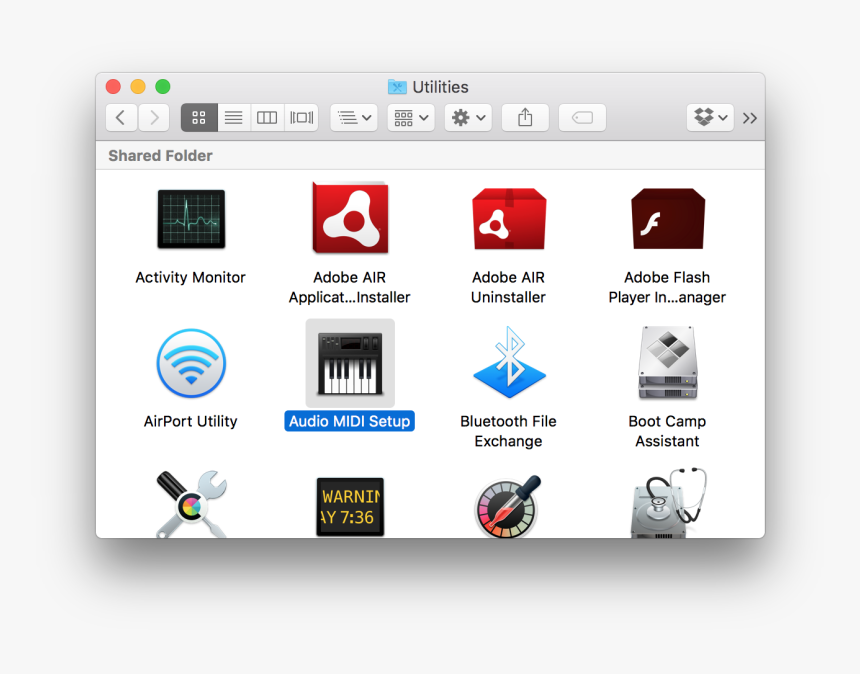Close the Utilities window

[x=114, y=87]
